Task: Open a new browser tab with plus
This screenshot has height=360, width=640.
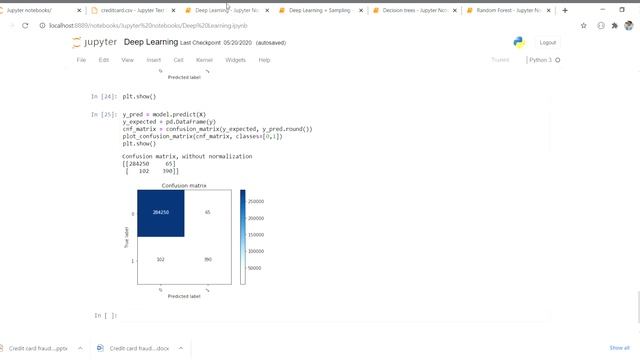Action: (x=565, y=10)
